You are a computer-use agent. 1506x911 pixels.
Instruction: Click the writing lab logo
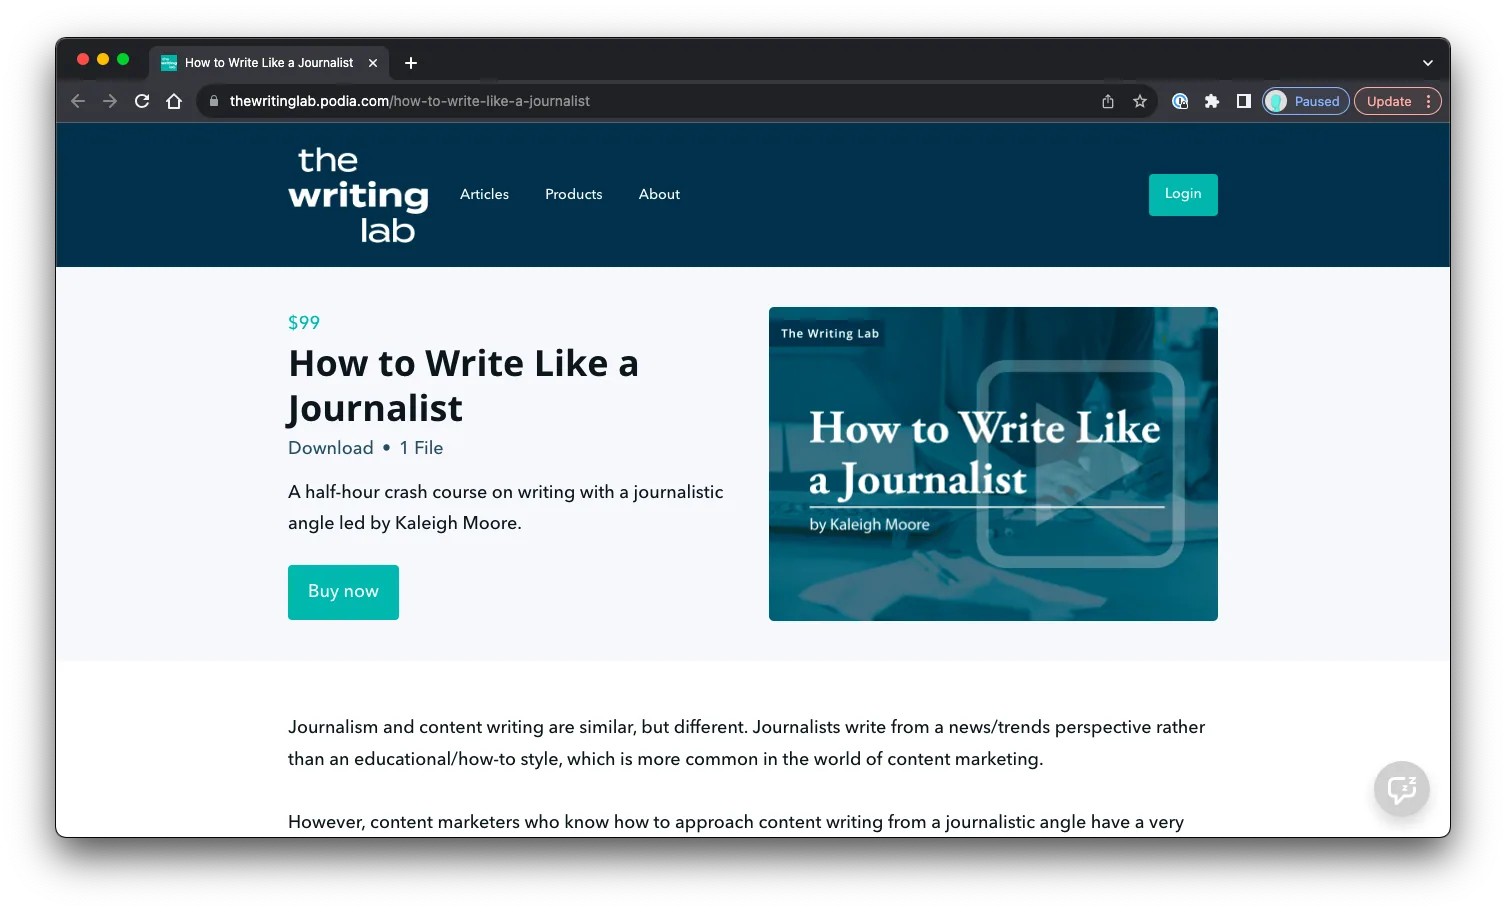coord(358,195)
